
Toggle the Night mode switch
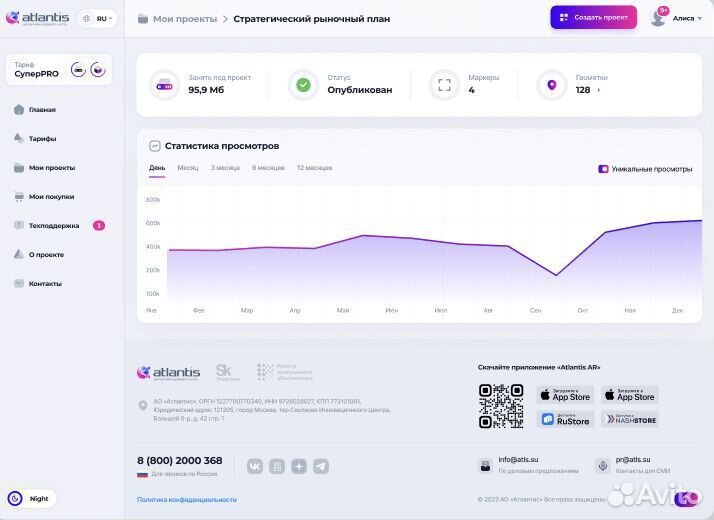coord(31,499)
